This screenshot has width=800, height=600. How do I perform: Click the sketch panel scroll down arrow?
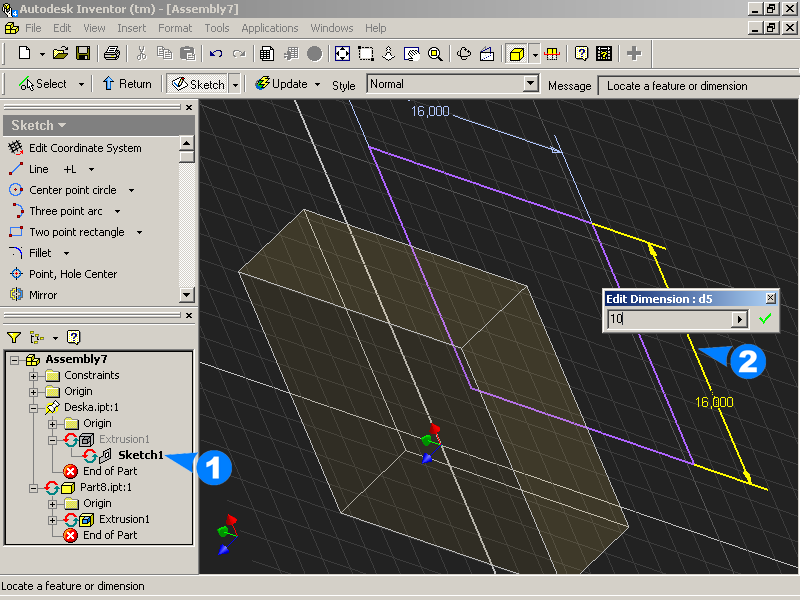pos(187,295)
